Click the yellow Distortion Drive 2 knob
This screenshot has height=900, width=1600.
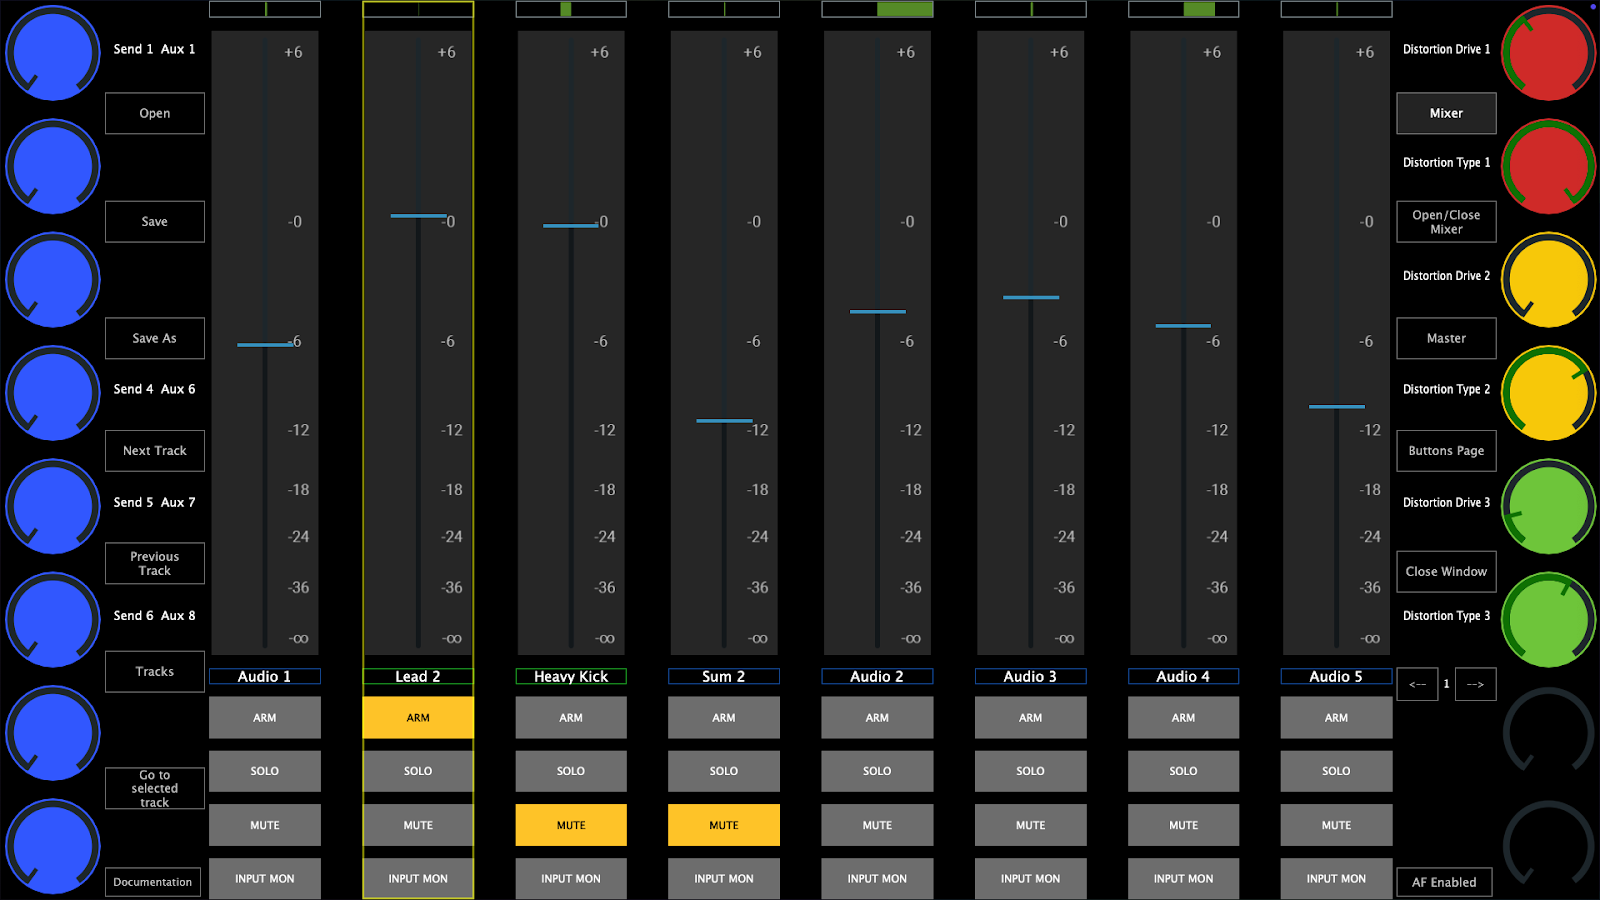[x=1548, y=280]
